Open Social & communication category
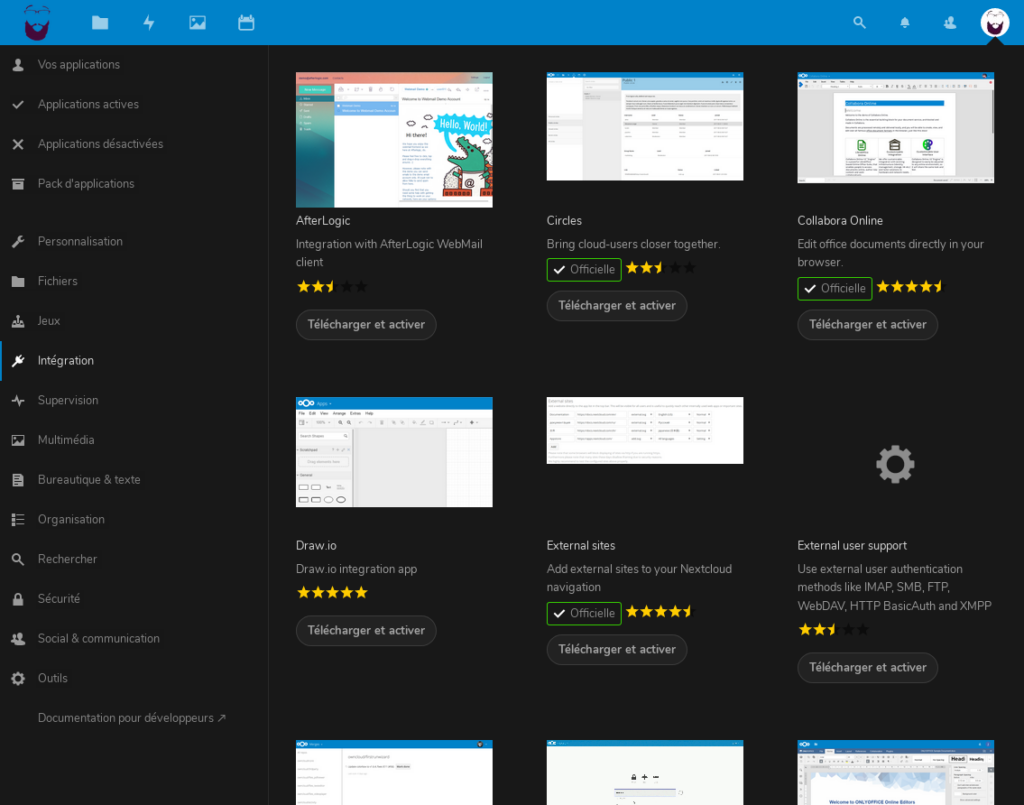This screenshot has width=1024, height=805. point(134,639)
